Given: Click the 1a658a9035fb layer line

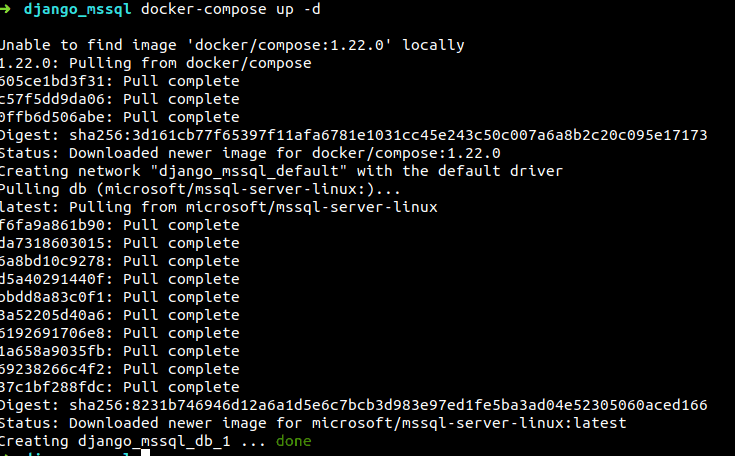Looking at the screenshot, I should click(120, 351).
